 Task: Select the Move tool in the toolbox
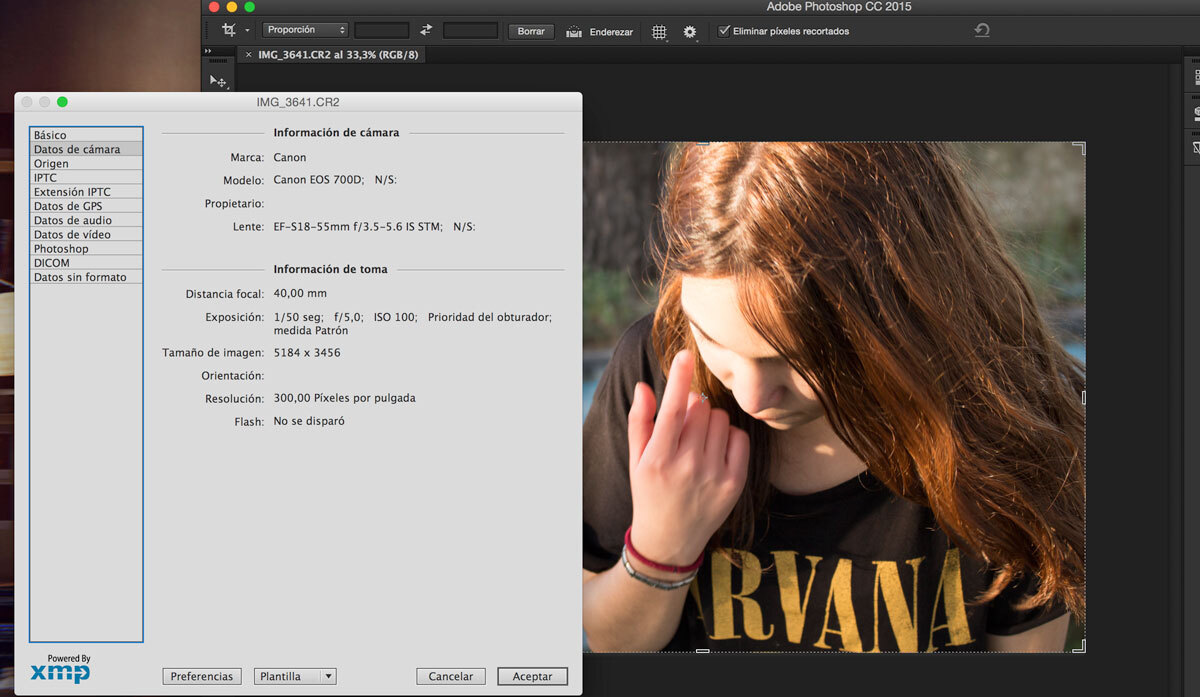pyautogui.click(x=217, y=81)
